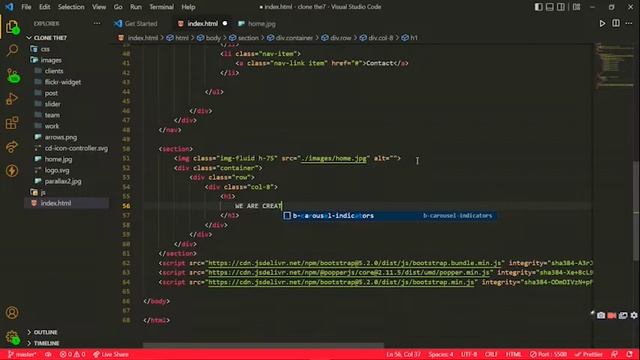Open the Manage gear icon
Image resolution: width=640 pixels, height=360 pixels.
pyautogui.click(x=12, y=337)
